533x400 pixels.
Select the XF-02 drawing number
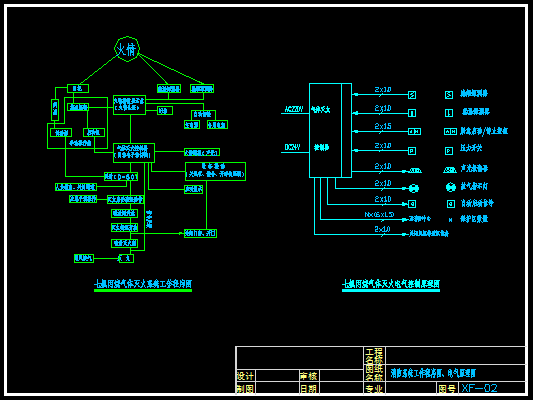tap(479, 388)
